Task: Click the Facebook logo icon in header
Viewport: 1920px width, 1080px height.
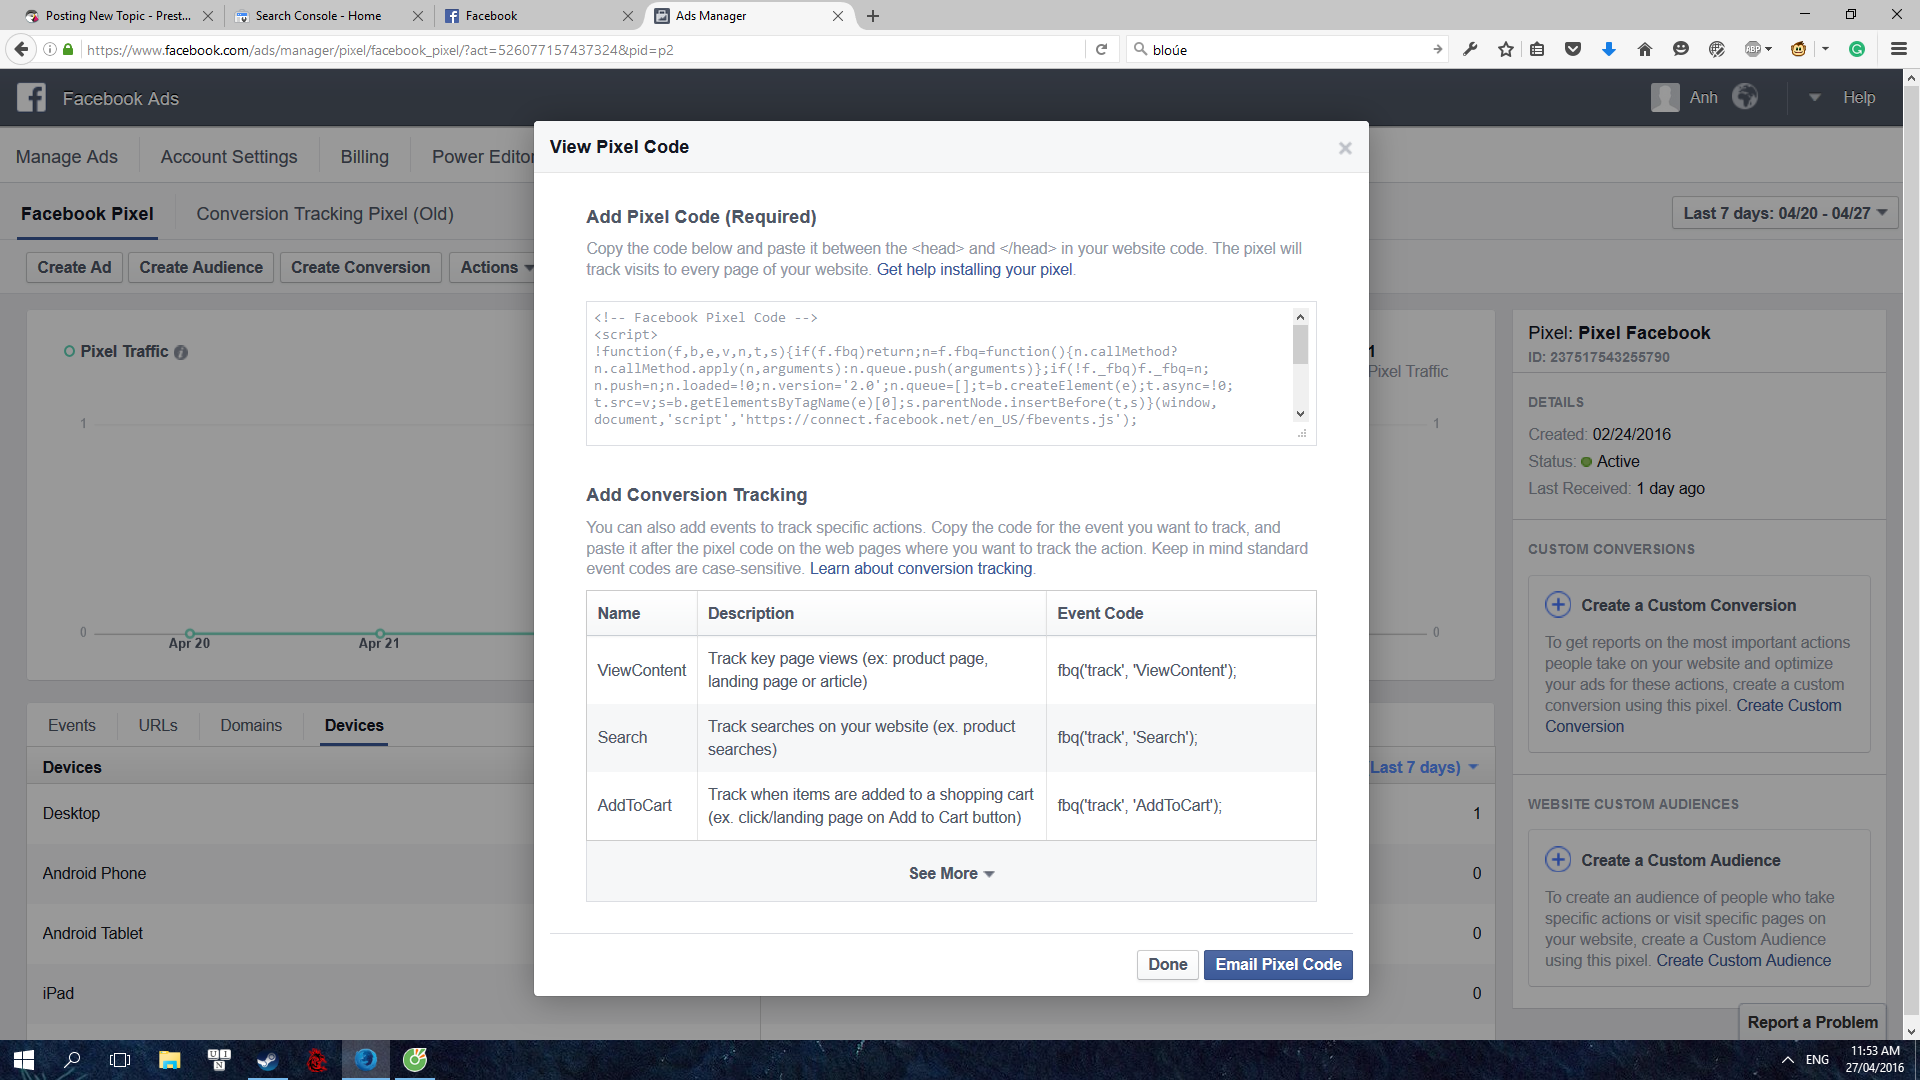Action: (31, 98)
